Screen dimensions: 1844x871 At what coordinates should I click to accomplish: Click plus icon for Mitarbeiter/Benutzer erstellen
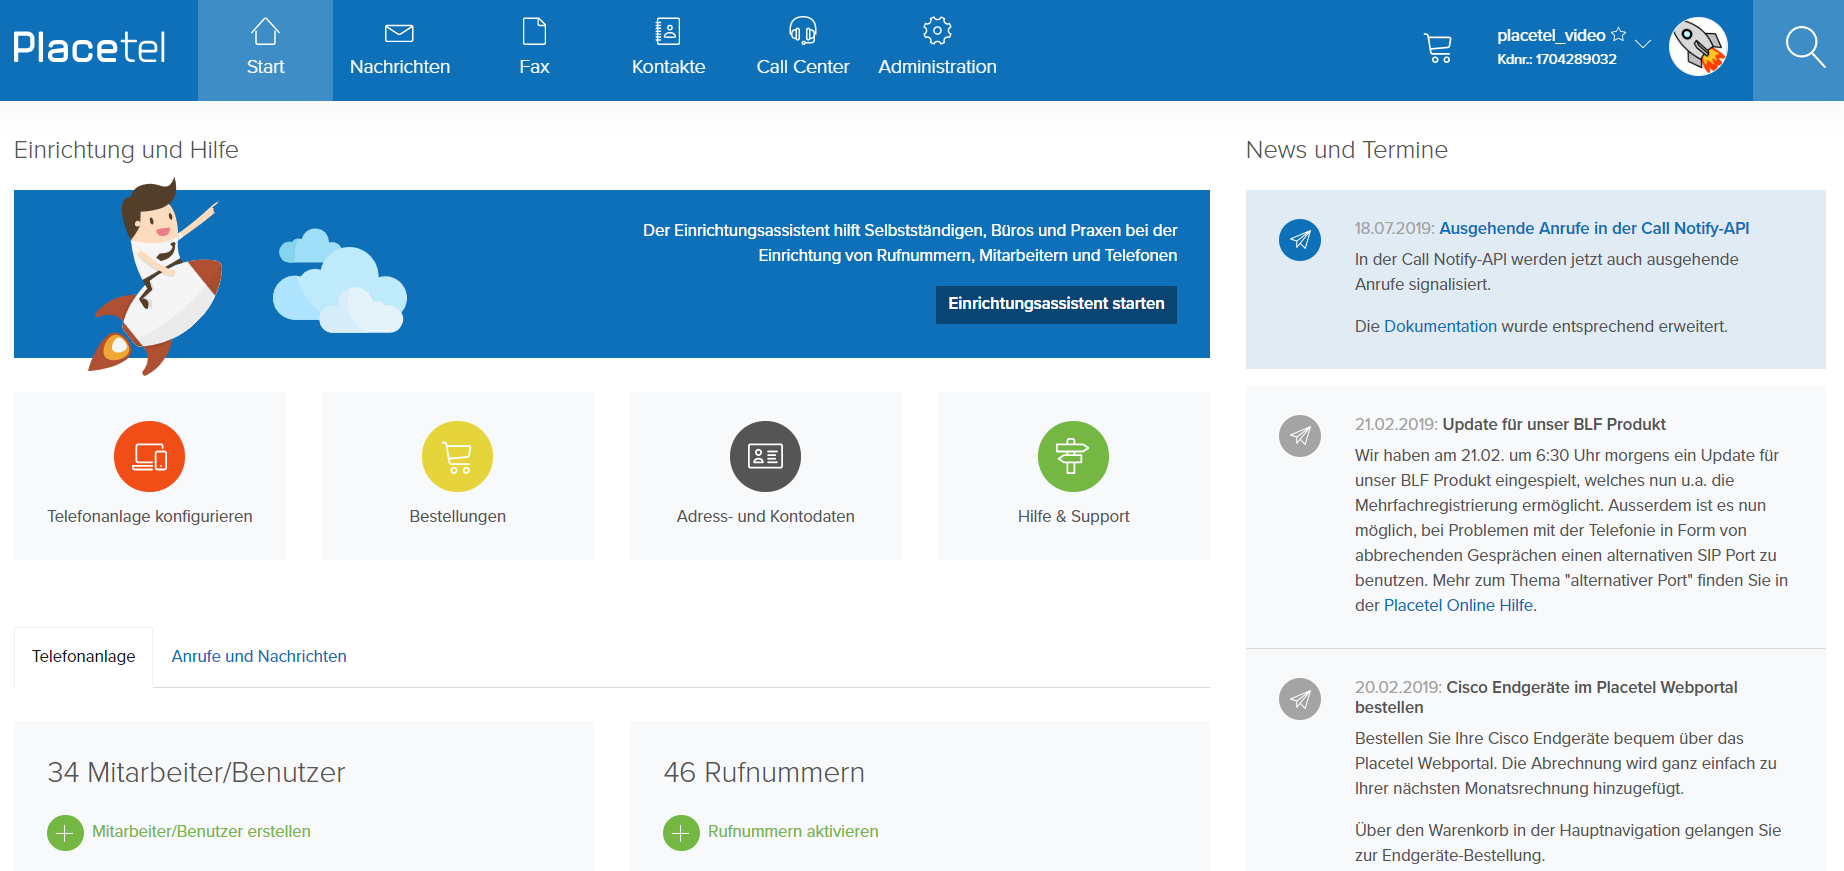click(x=65, y=832)
